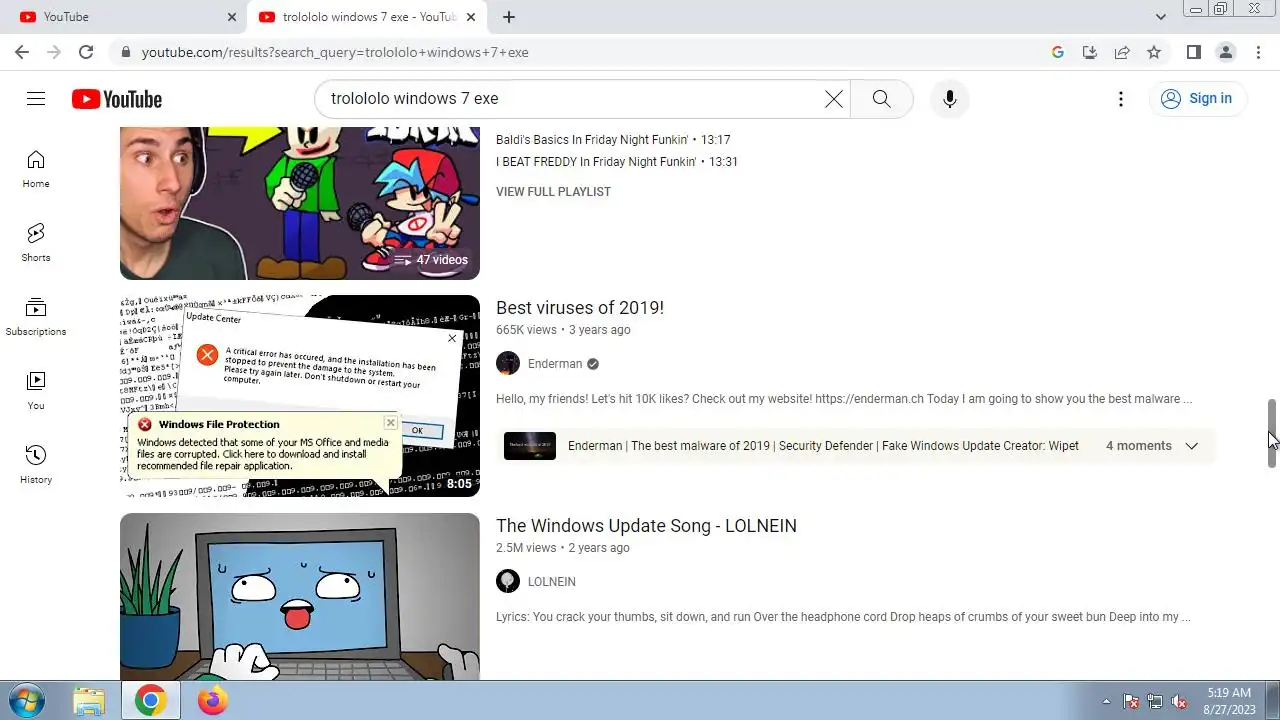Click the Enderman moments row thumbnail
Viewport: 1280px width, 720px height.
[530, 446]
